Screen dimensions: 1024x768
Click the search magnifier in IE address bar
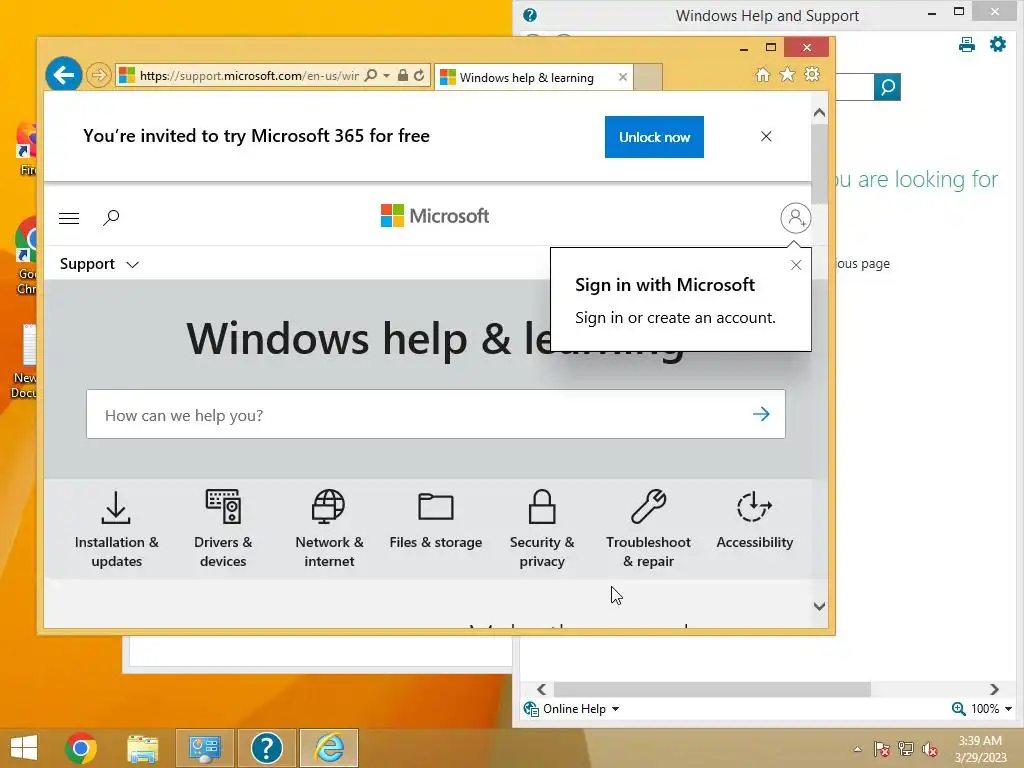coord(370,76)
